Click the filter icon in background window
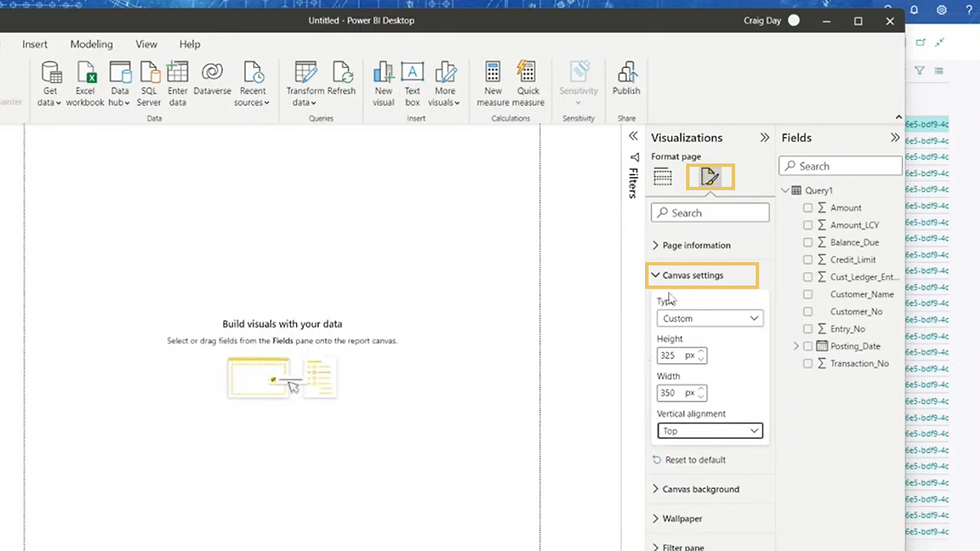This screenshot has height=551, width=980. click(919, 71)
